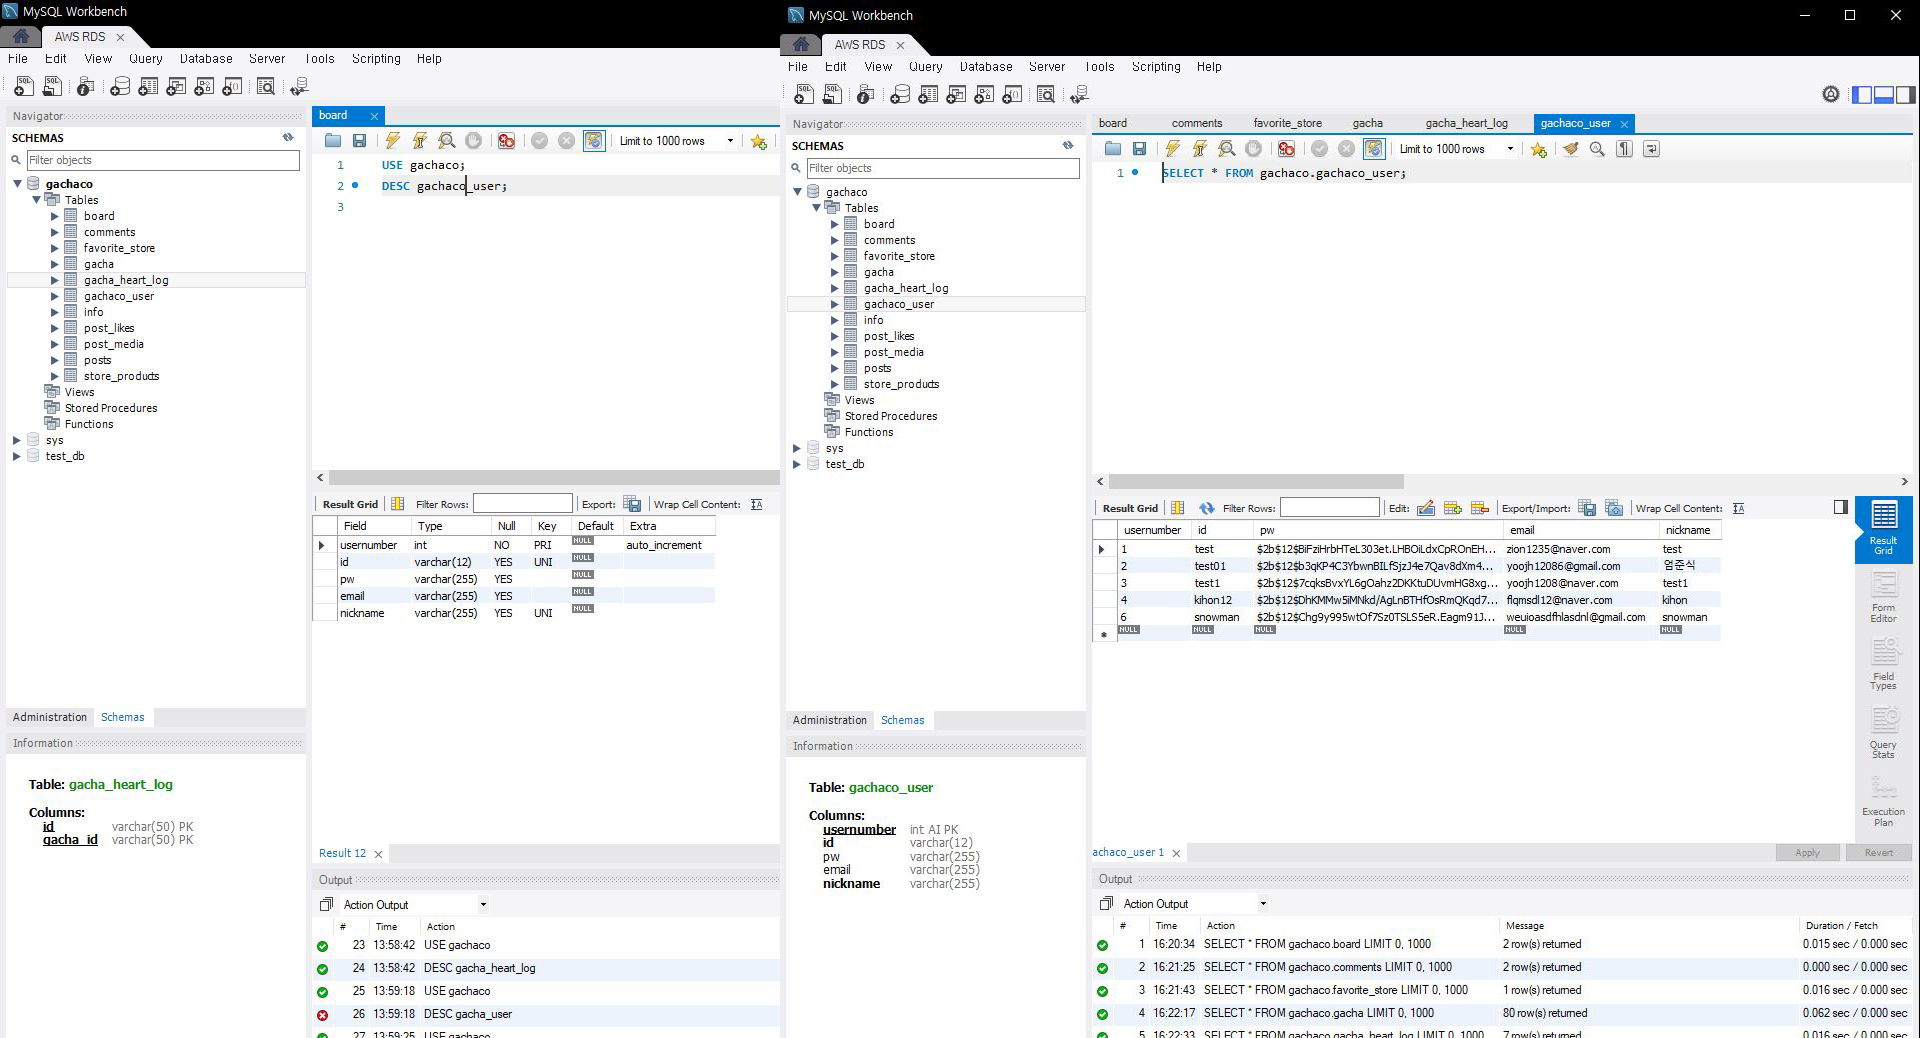Open Scripting menu in right window
This screenshot has height=1038, width=1920.
(x=1156, y=66)
